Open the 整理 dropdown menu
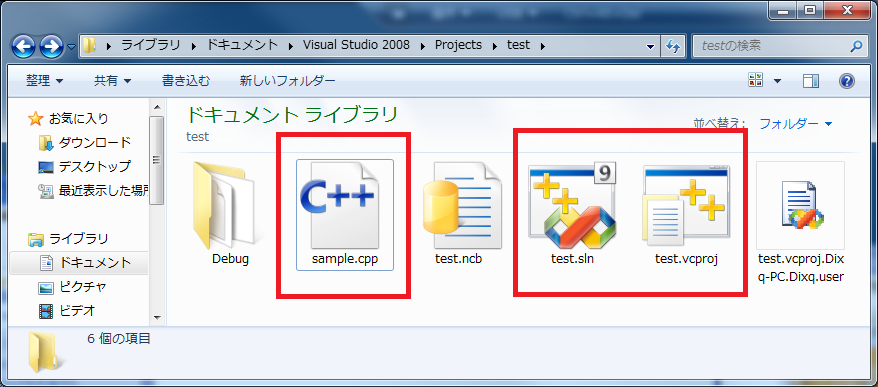 pyautogui.click(x=44, y=81)
